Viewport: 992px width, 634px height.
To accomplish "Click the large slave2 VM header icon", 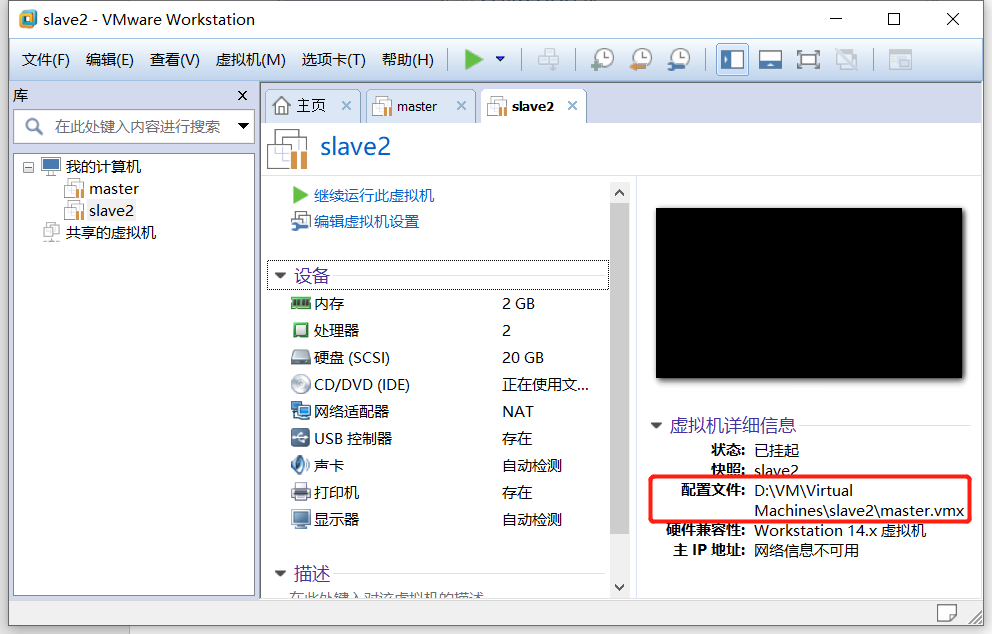I will tap(287, 149).
